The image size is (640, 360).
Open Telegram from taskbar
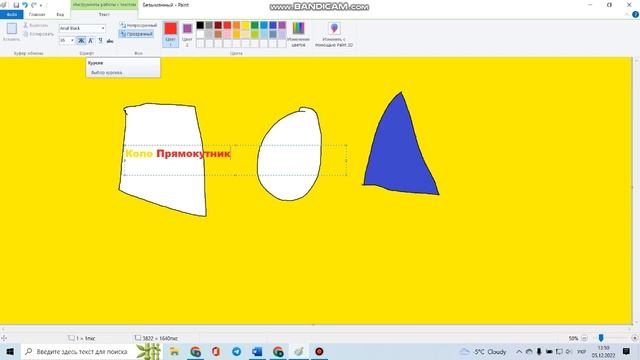coord(236,351)
